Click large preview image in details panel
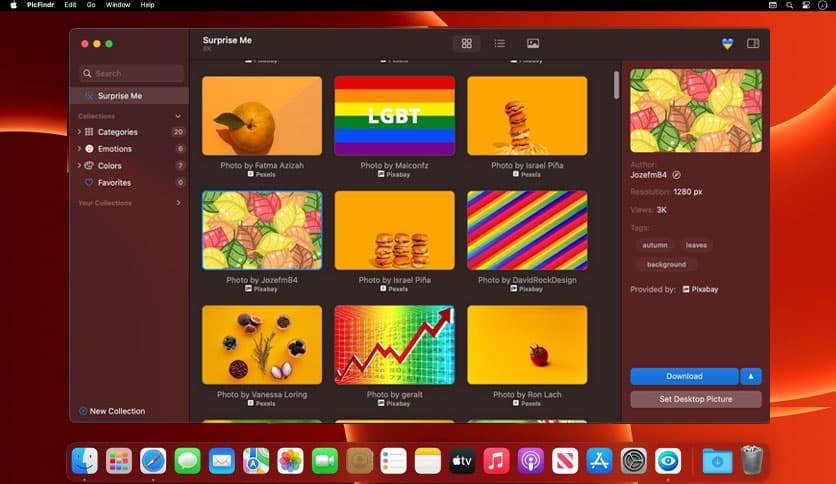Viewport: 836px width, 484px height. point(696,110)
